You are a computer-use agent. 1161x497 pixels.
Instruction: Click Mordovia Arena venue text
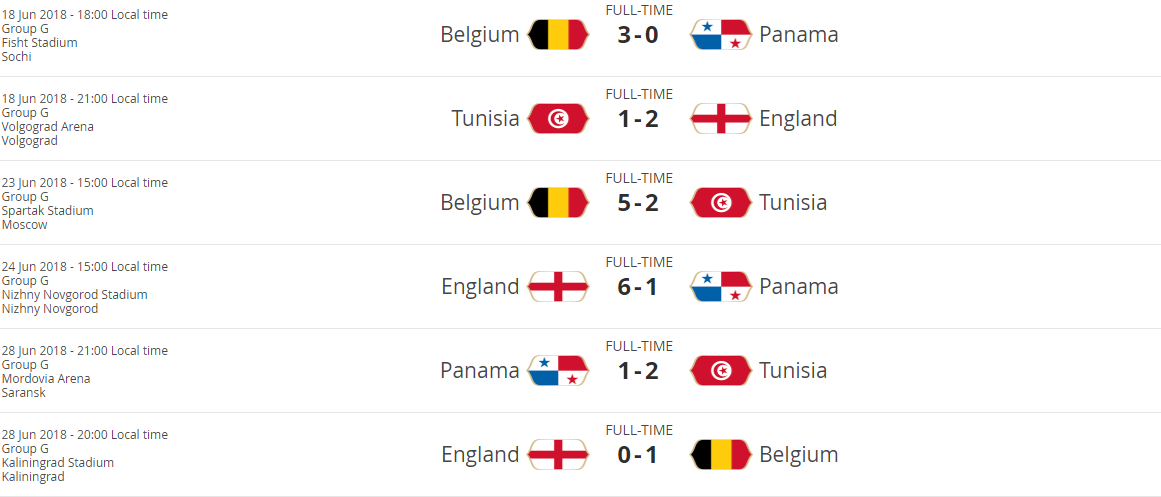[46, 379]
